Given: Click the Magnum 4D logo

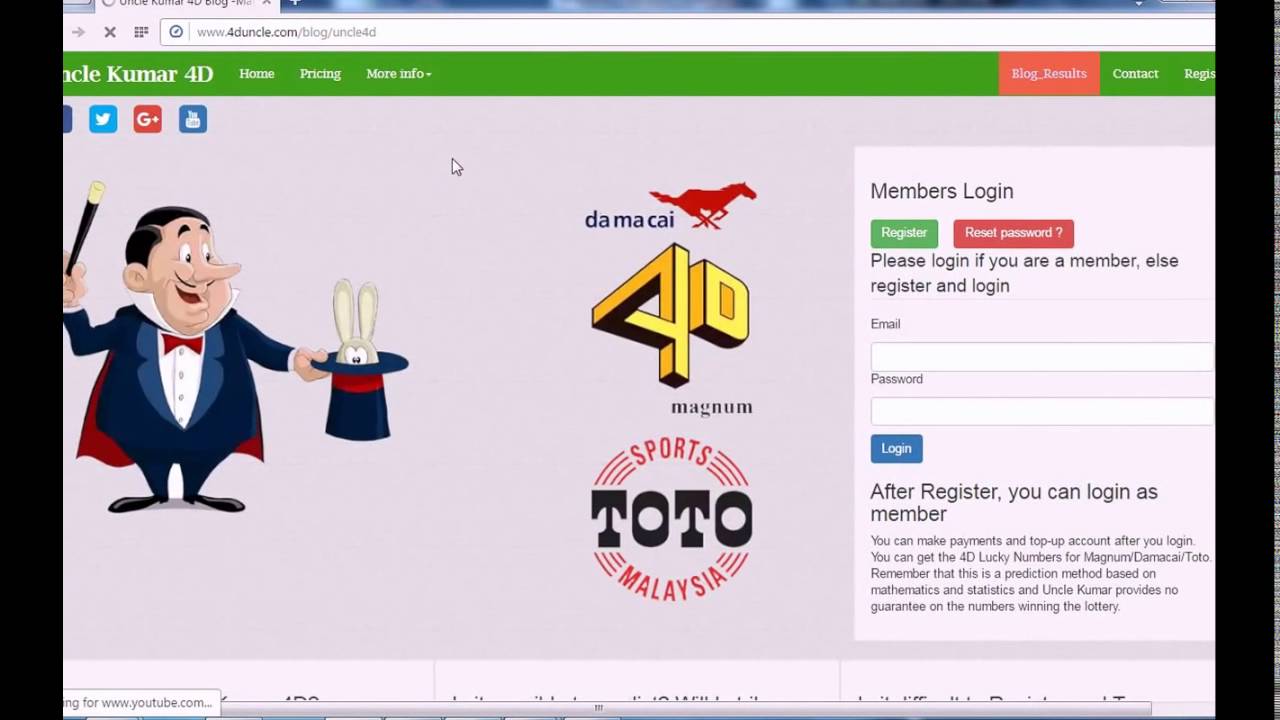Looking at the screenshot, I should click(671, 328).
